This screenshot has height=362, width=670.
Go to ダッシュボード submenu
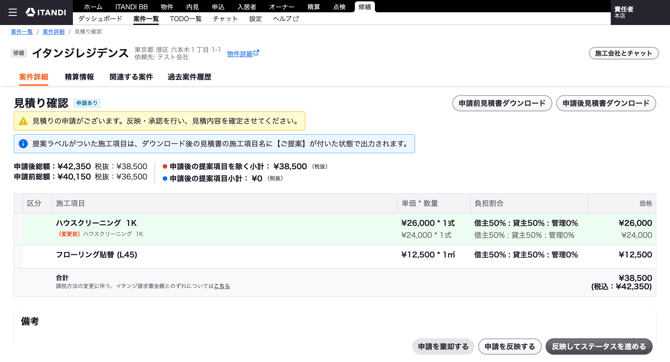click(100, 19)
